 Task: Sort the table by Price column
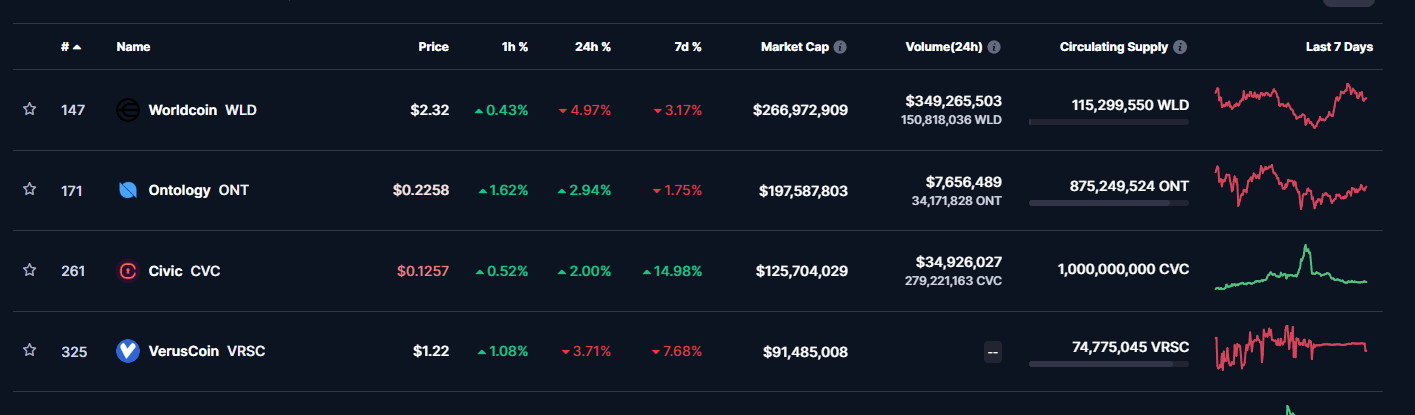[x=433, y=47]
